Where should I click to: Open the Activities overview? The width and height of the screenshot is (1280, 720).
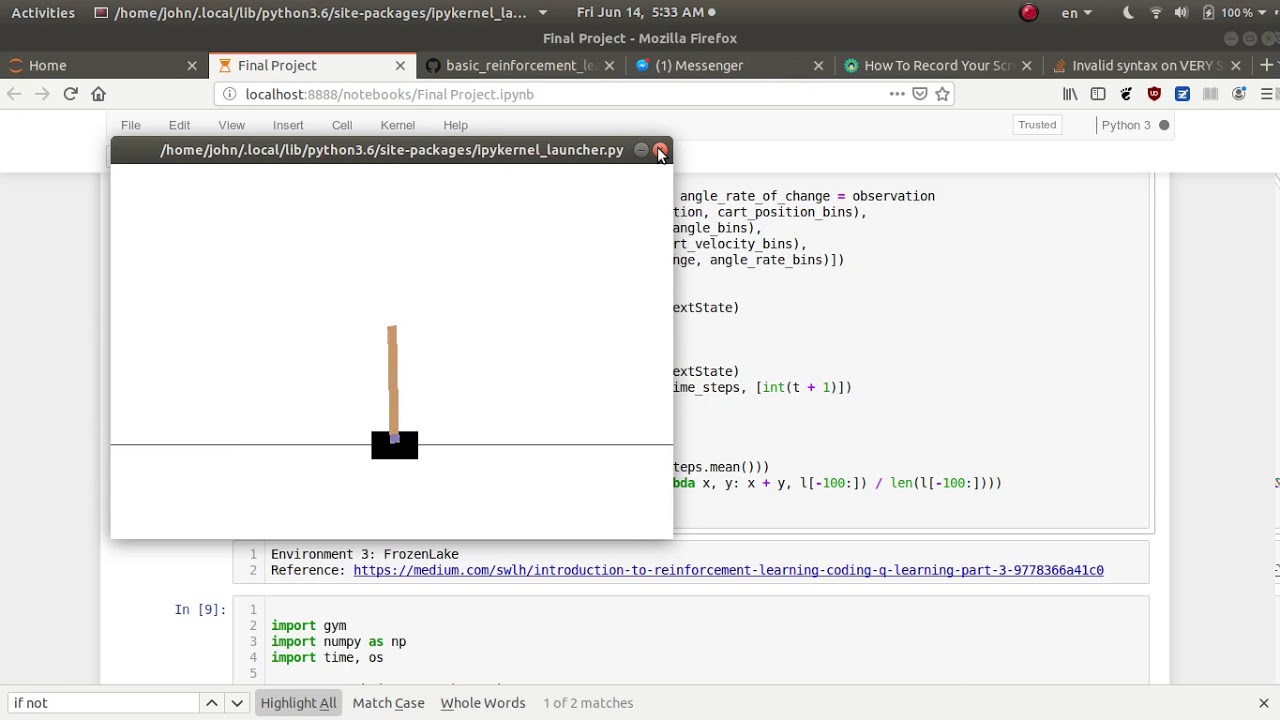43,12
